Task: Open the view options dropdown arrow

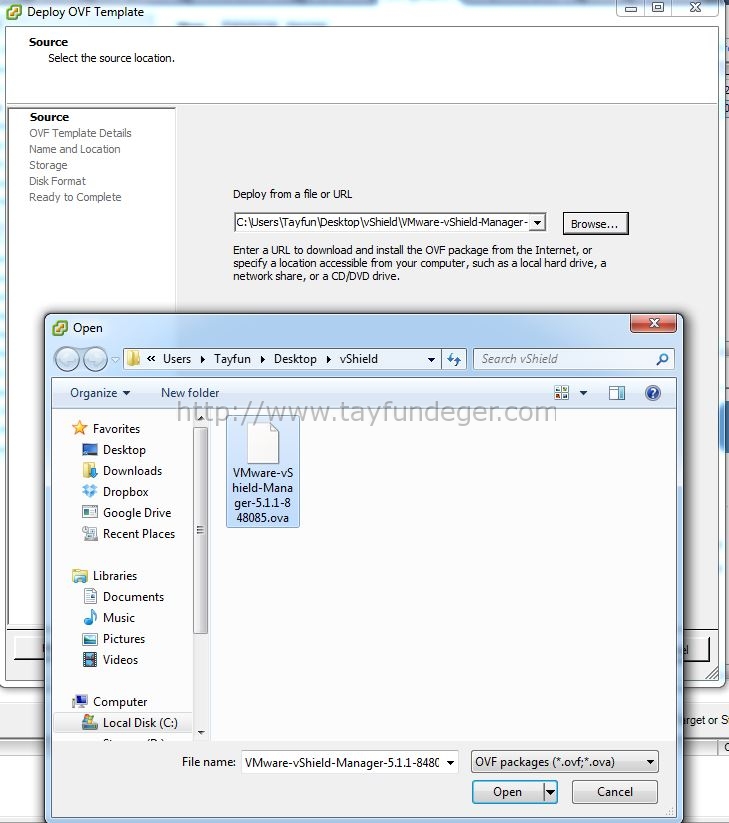Action: pos(583,393)
